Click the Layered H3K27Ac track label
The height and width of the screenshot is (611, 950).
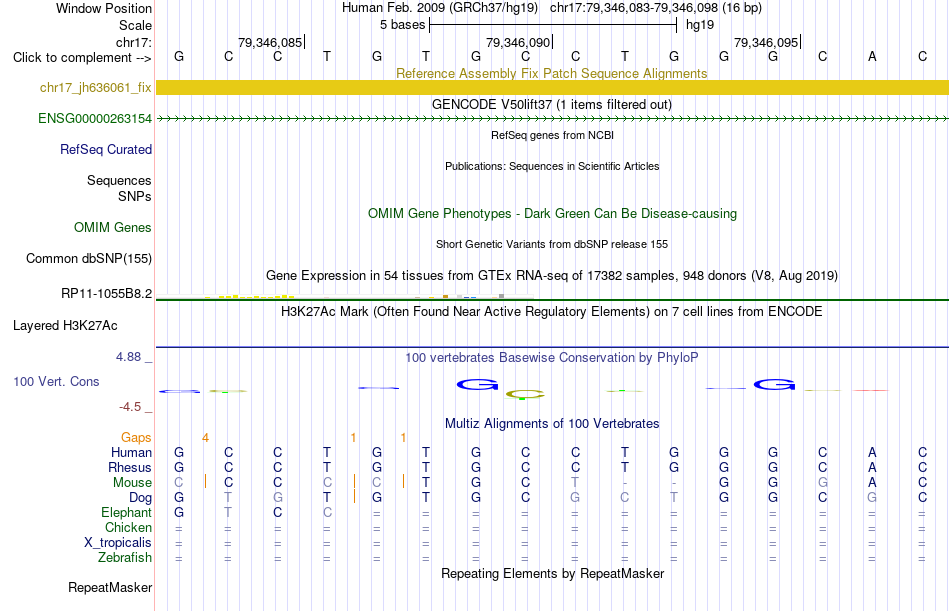65,326
